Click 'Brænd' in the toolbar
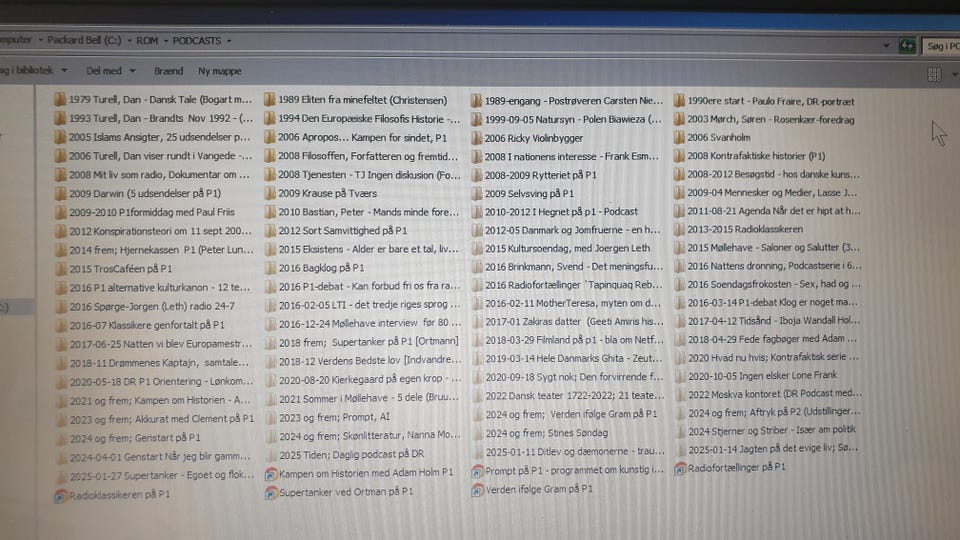 pos(168,71)
